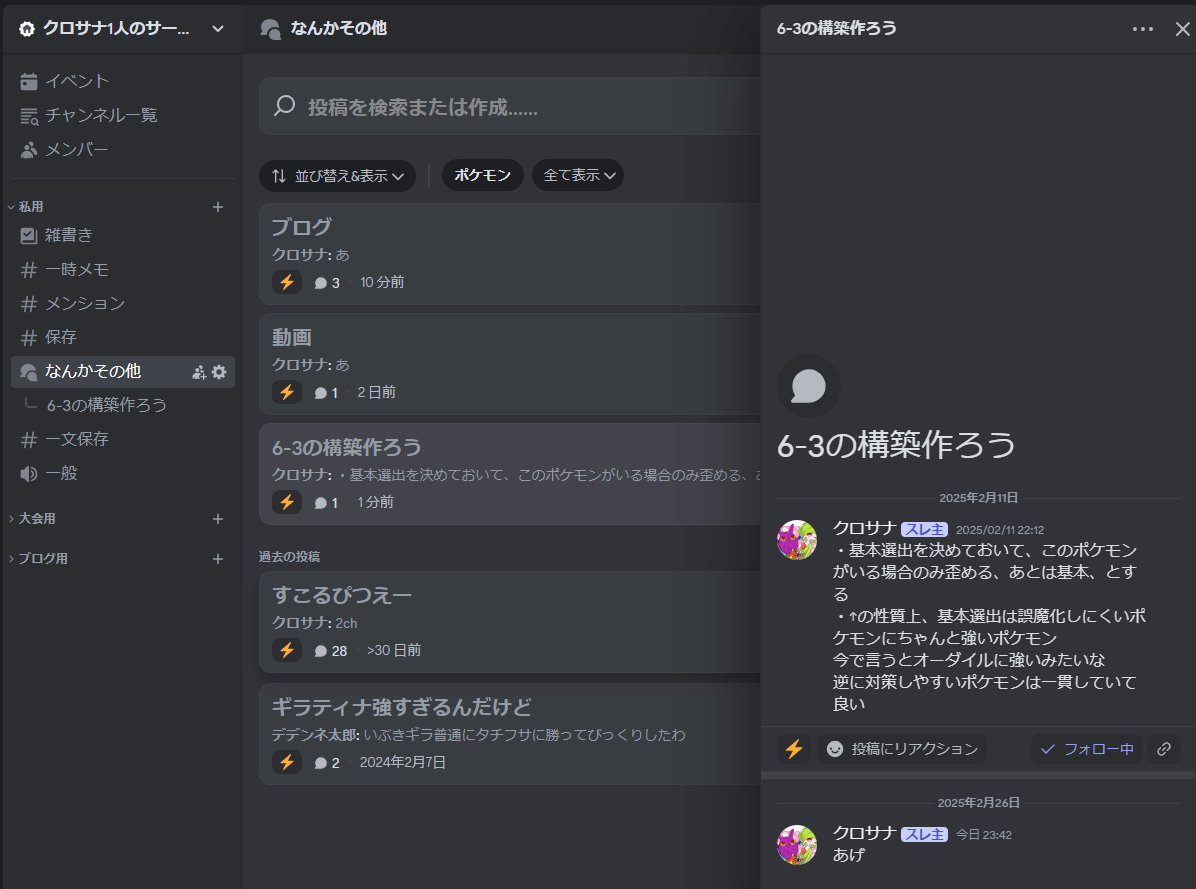This screenshot has width=1196, height=889.
Task: Click the post search or create field
Action: point(510,107)
